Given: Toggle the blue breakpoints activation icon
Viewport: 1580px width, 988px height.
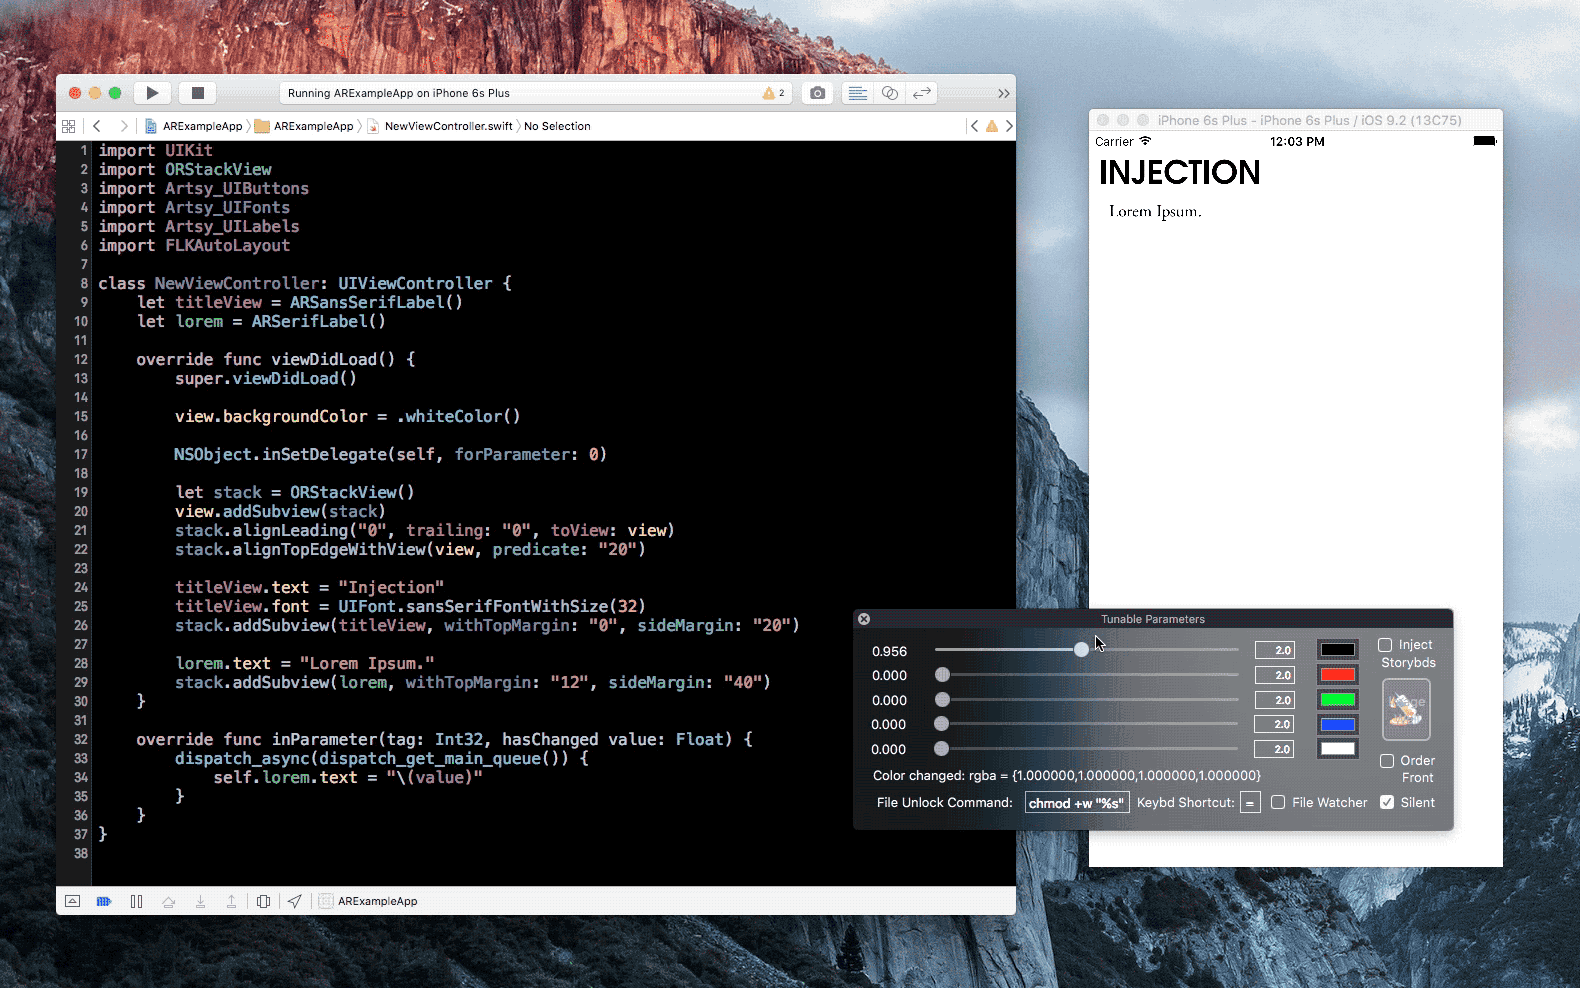Looking at the screenshot, I should coord(104,901).
